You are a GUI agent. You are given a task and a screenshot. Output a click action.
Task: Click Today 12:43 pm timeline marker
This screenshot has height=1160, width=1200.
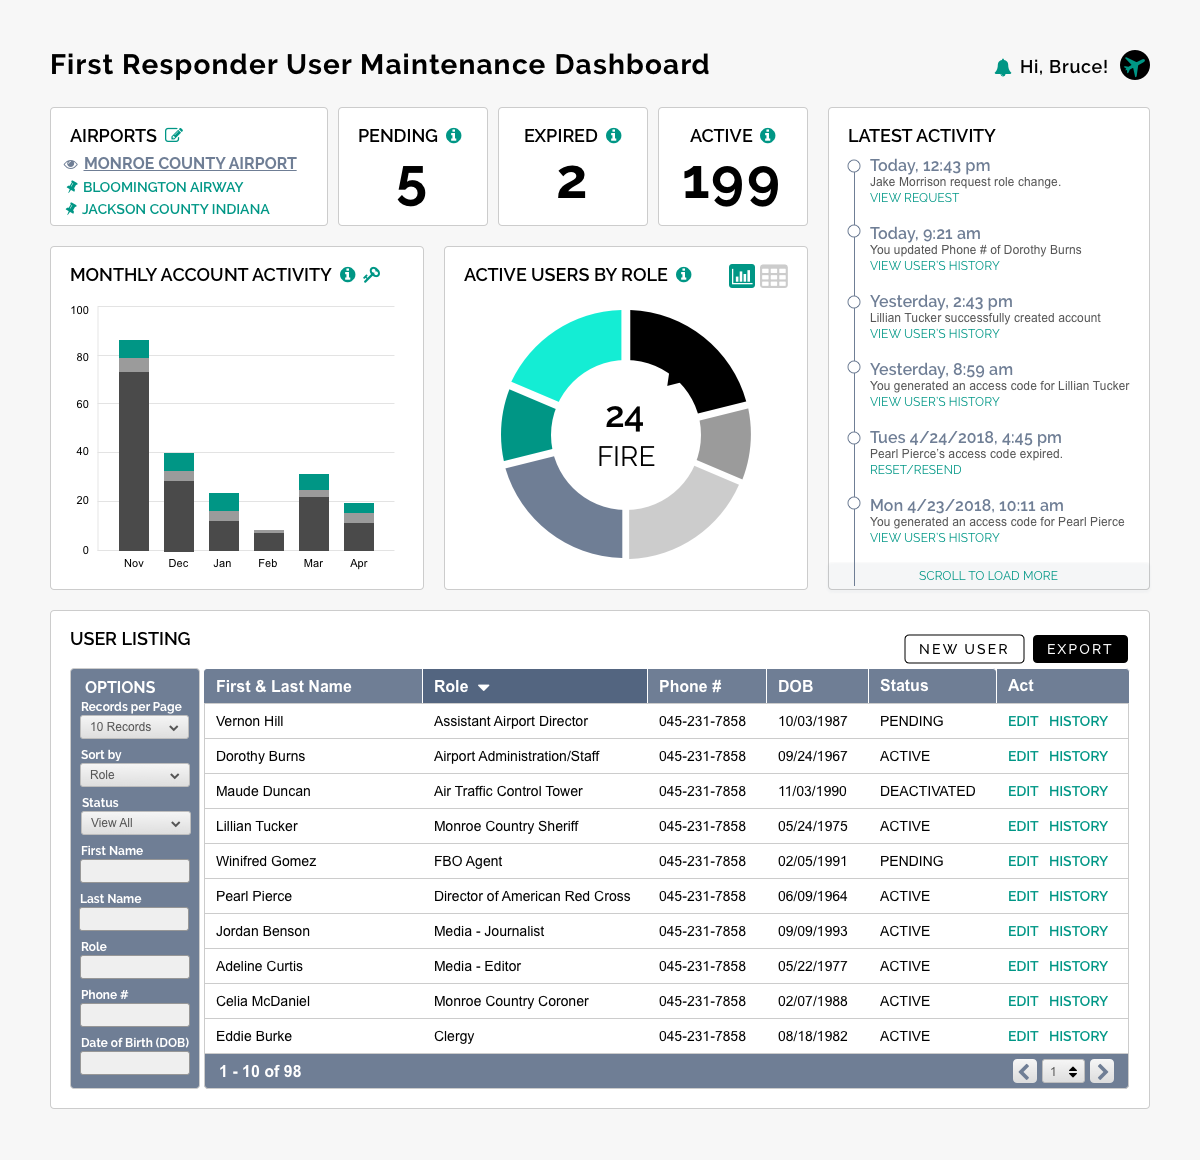coord(854,166)
